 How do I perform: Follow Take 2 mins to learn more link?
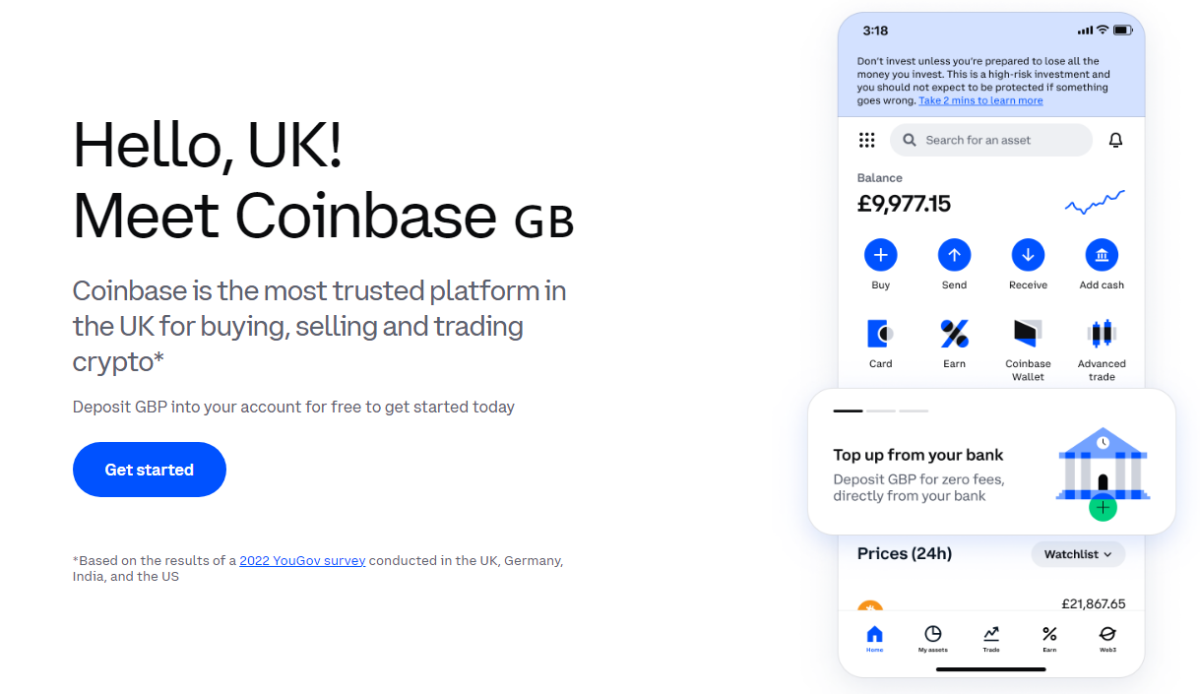980,101
